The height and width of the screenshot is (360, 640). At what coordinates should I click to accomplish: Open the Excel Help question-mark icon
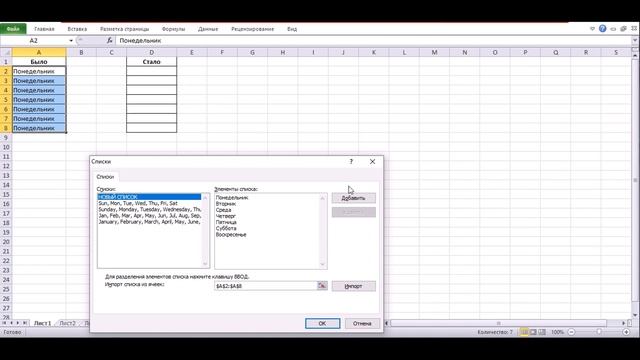tap(602, 29)
